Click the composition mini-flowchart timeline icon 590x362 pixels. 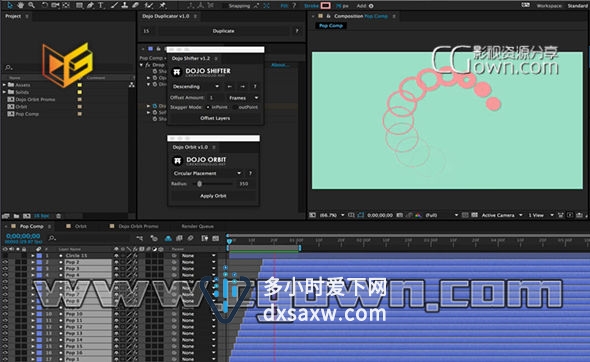click(x=140, y=238)
